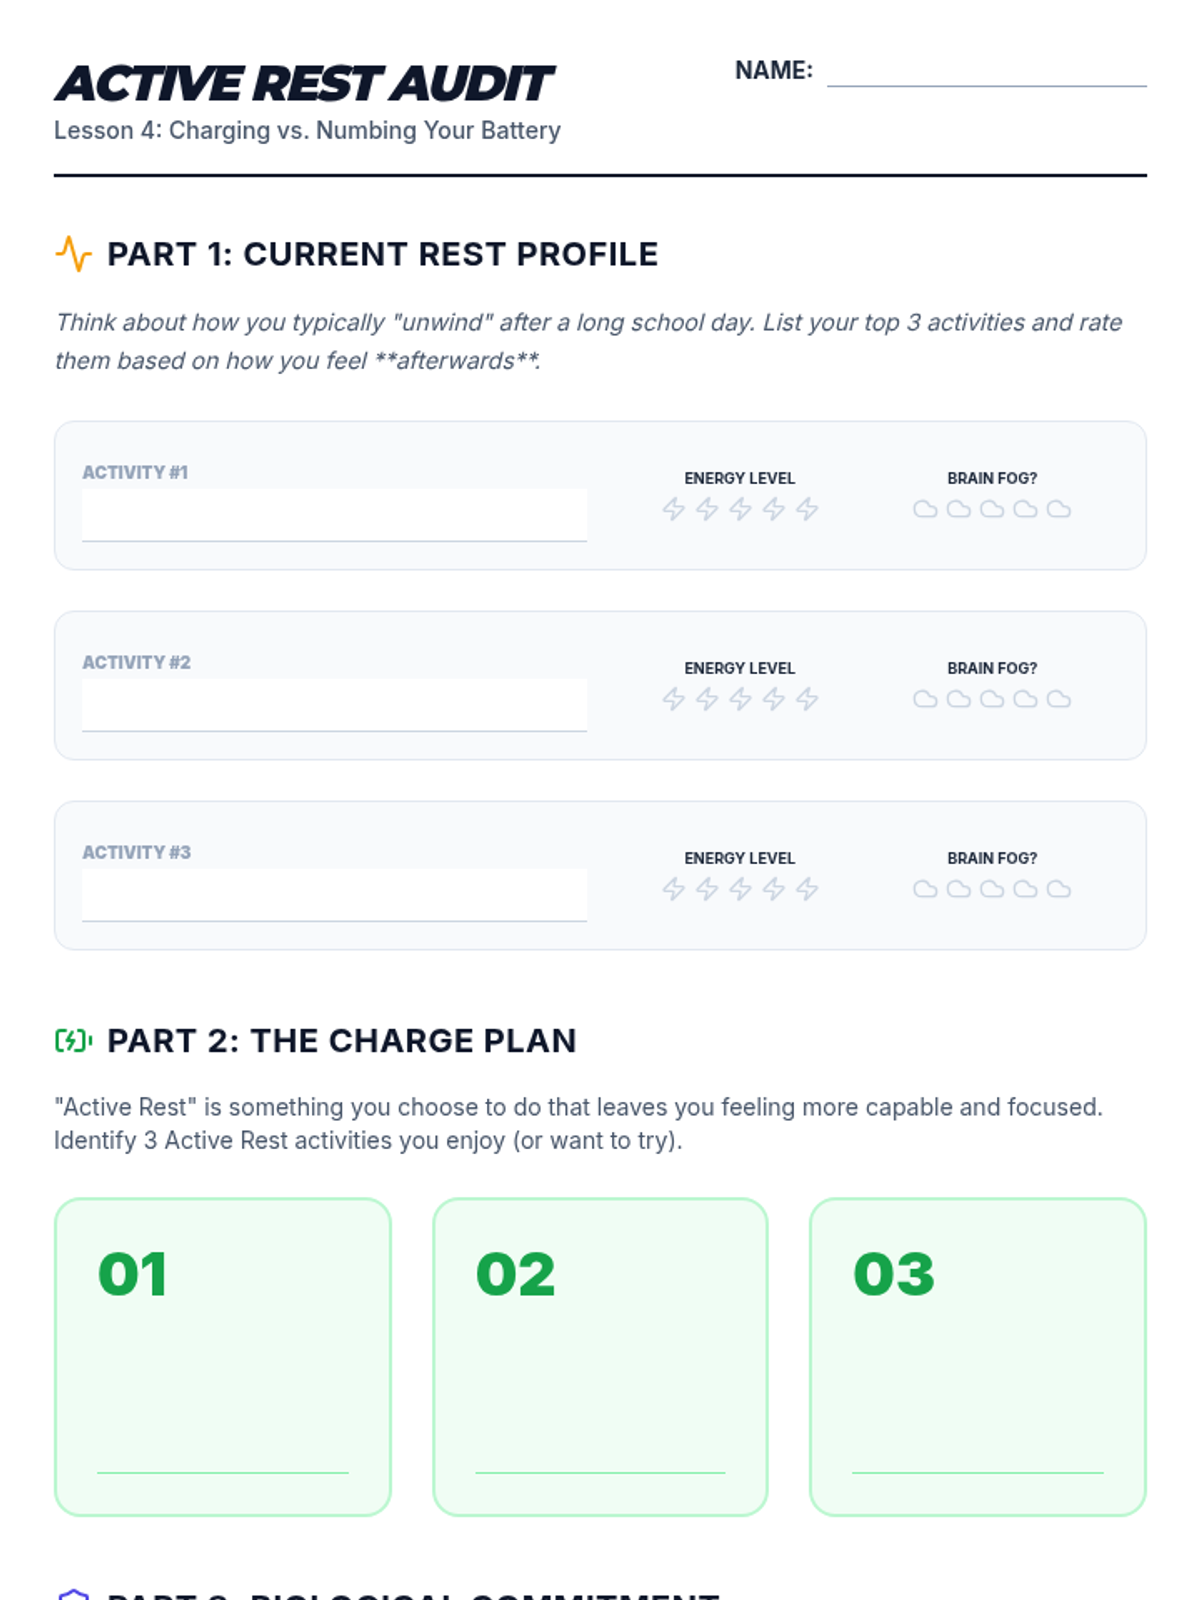Select fourth cloud for Activity #1 brain fog
The image size is (1200, 1600).
[1025, 509]
